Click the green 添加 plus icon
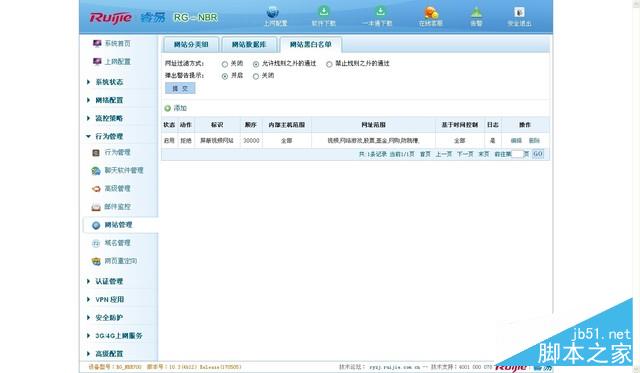The width and height of the screenshot is (640, 373). coord(167,108)
